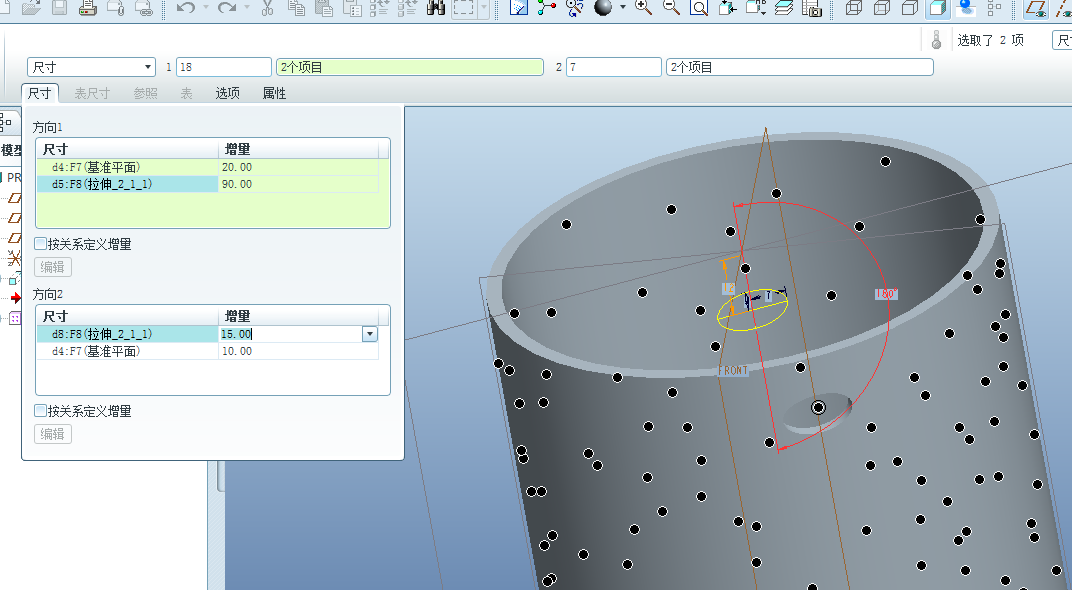Expand the undo history arrow
The height and width of the screenshot is (590, 1072).
tap(206, 8)
